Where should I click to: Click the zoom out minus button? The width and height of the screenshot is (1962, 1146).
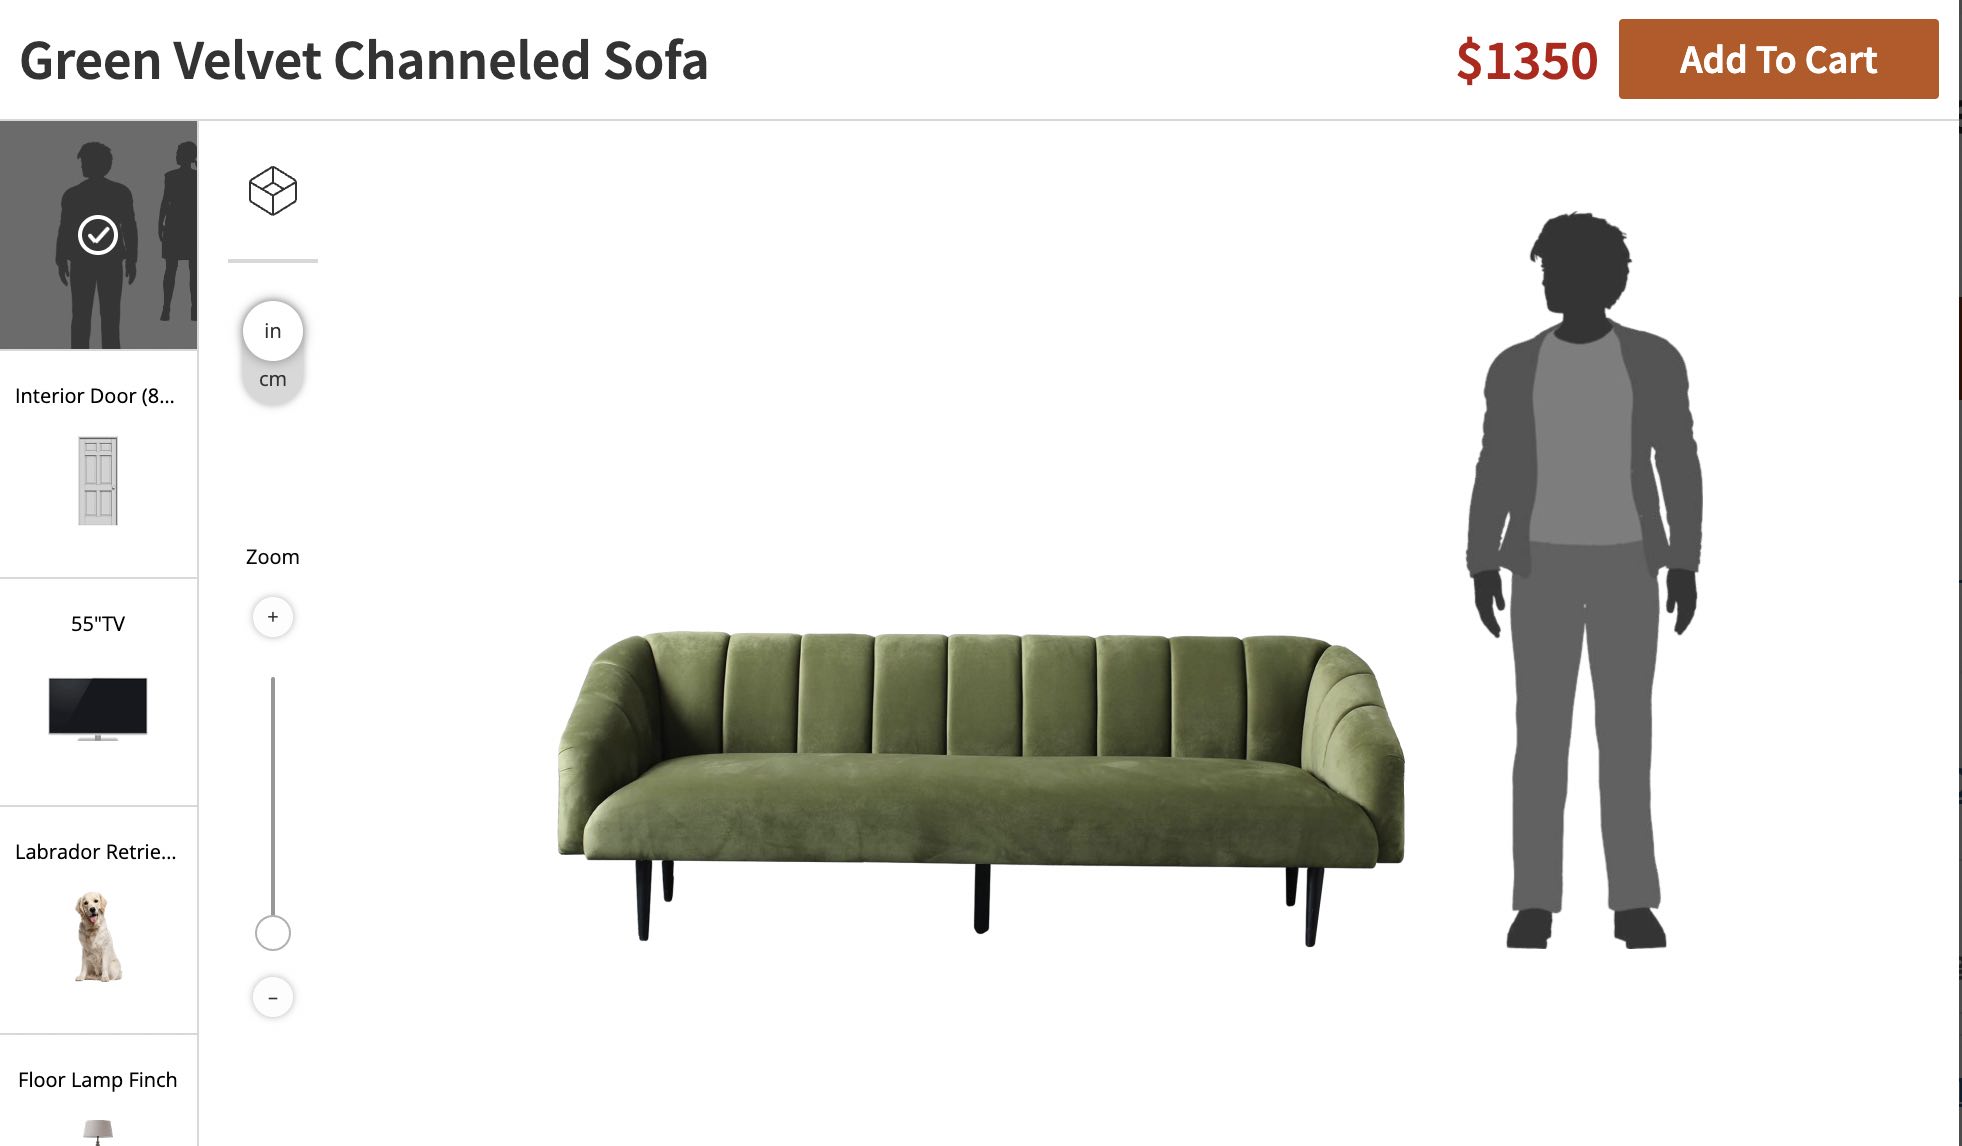(x=272, y=997)
